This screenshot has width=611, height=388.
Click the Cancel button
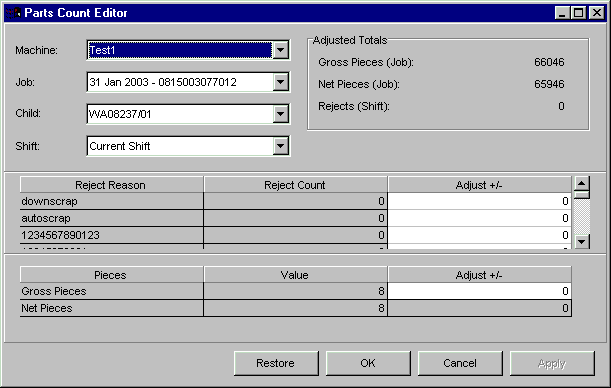[x=460, y=363]
